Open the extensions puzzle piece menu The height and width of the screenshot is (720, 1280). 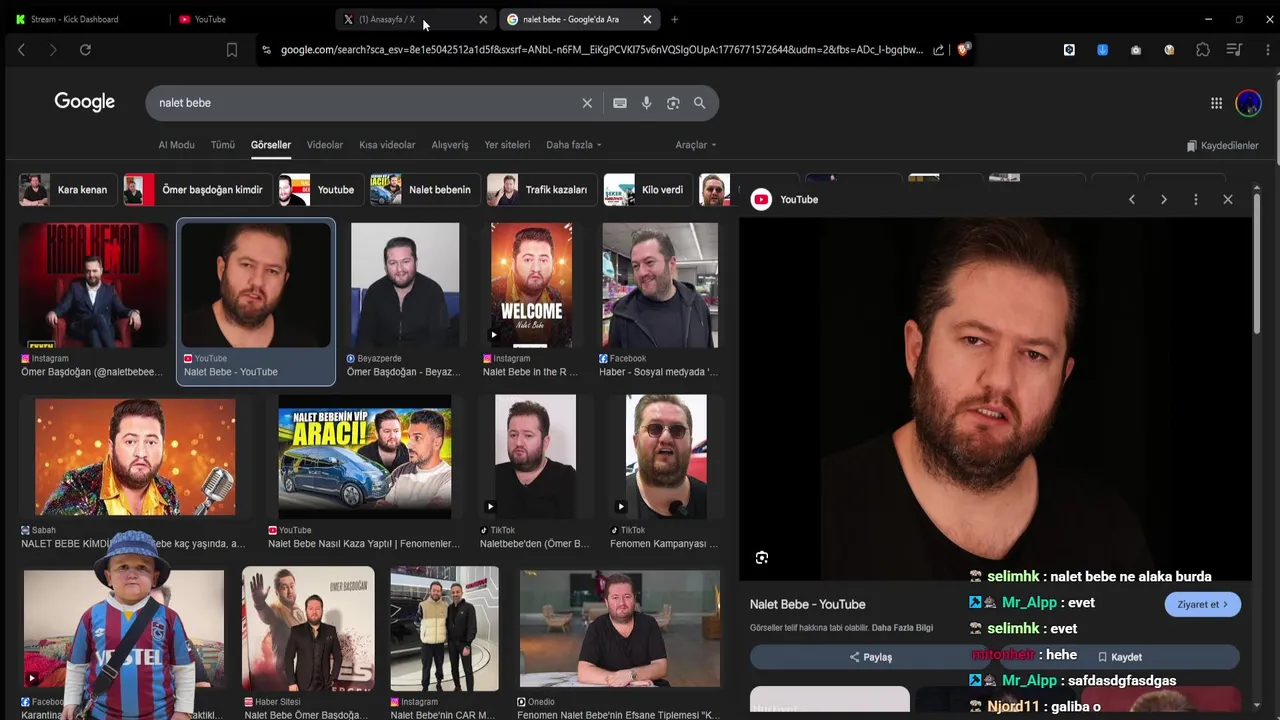click(1203, 49)
